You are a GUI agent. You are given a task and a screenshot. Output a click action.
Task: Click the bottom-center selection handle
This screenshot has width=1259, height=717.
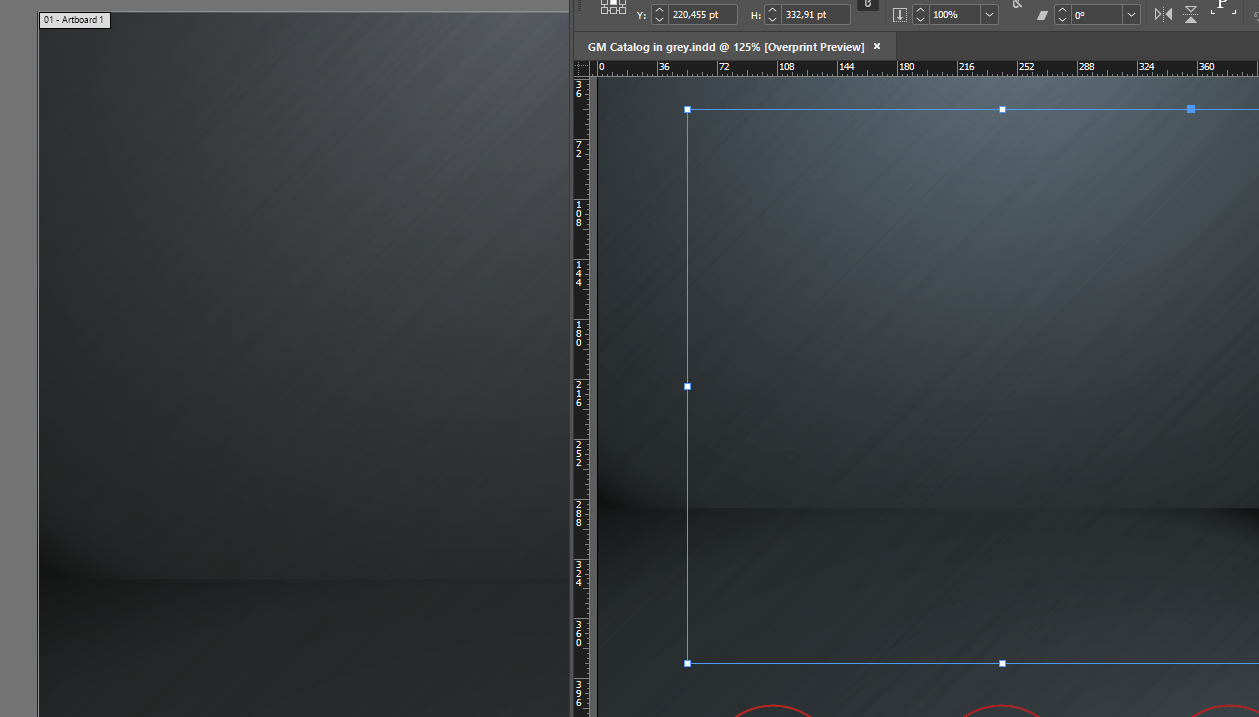1002,663
